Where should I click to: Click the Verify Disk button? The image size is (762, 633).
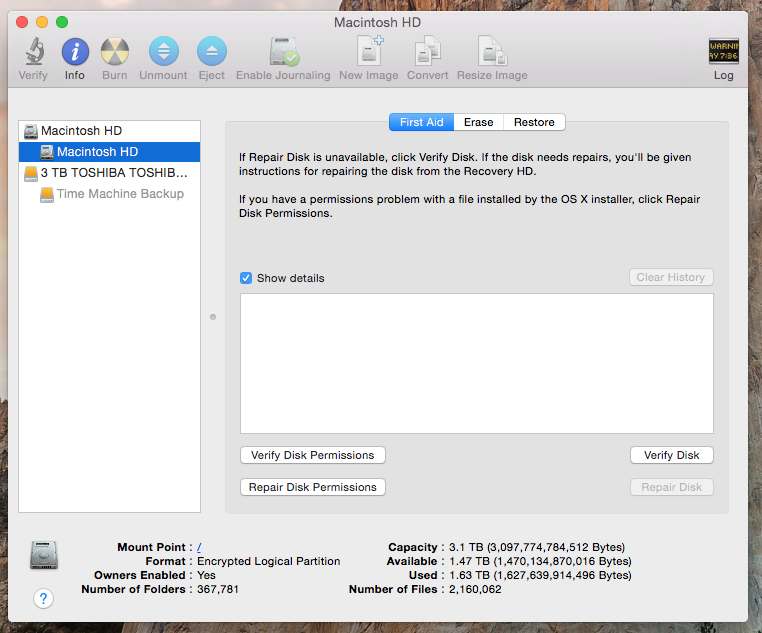pos(672,455)
